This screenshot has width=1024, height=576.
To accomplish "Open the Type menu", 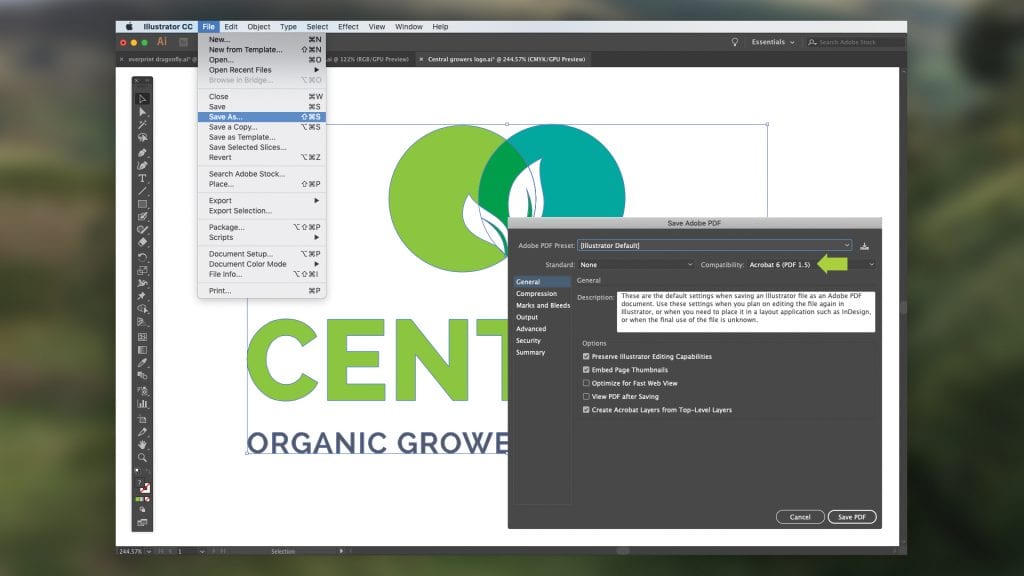I will [x=288, y=27].
